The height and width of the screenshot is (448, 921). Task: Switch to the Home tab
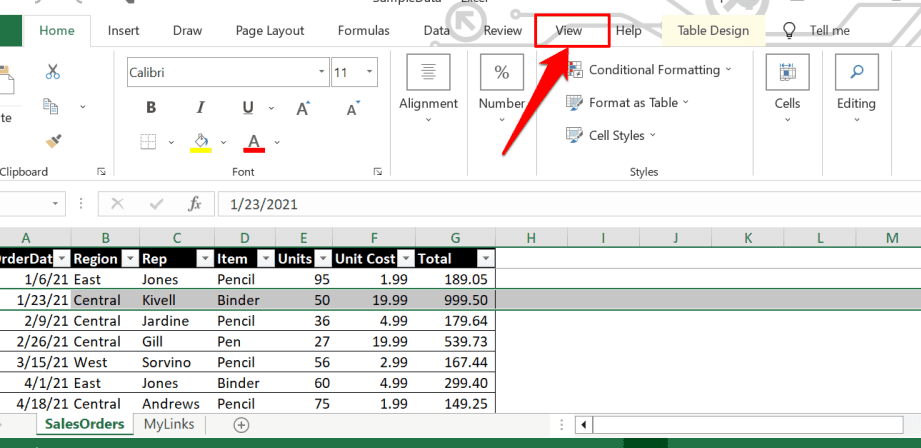pyautogui.click(x=57, y=31)
